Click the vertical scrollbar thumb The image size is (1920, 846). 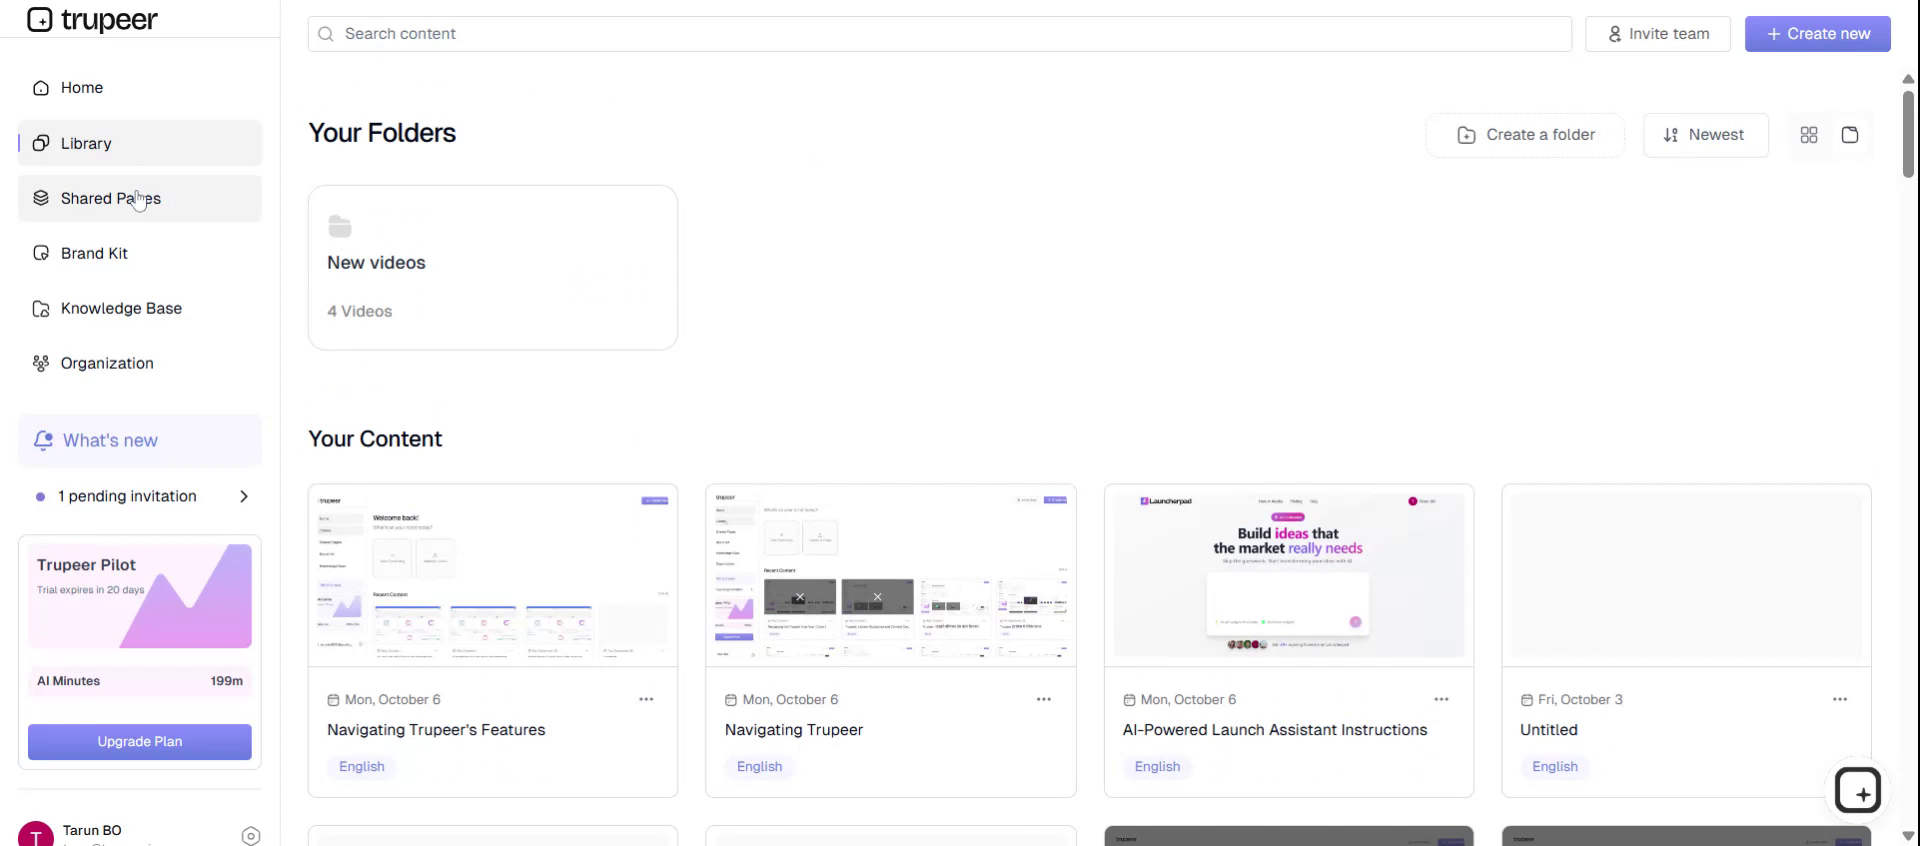click(x=1908, y=134)
